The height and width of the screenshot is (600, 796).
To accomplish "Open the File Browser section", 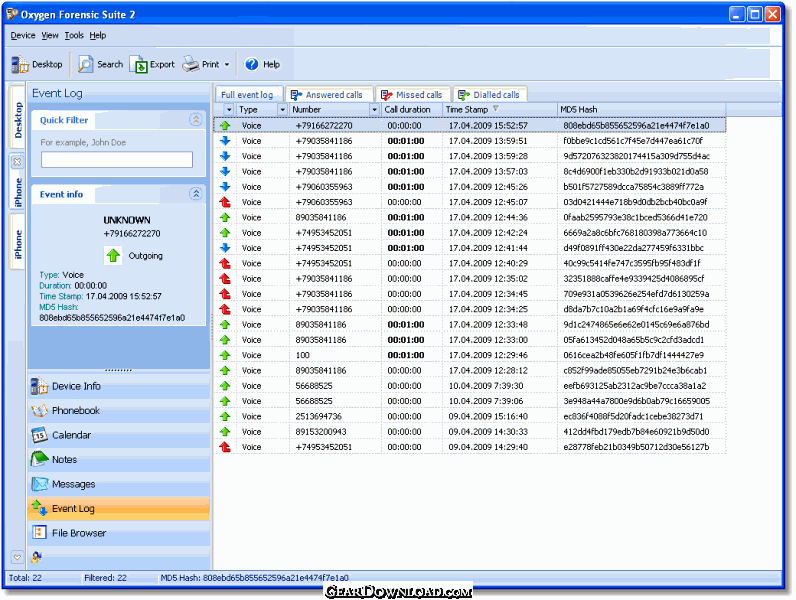I will pos(118,533).
